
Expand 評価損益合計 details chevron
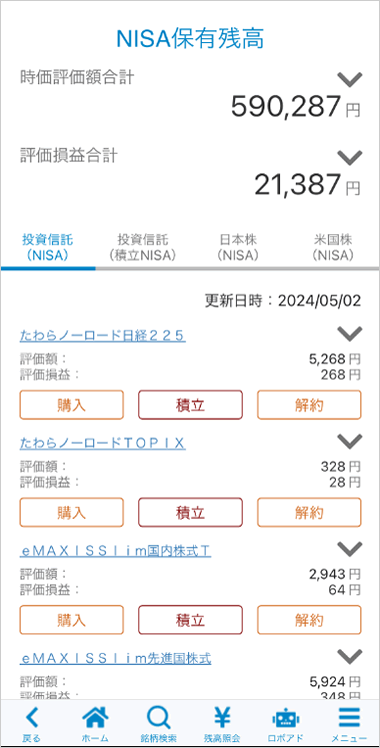pyautogui.click(x=350, y=157)
